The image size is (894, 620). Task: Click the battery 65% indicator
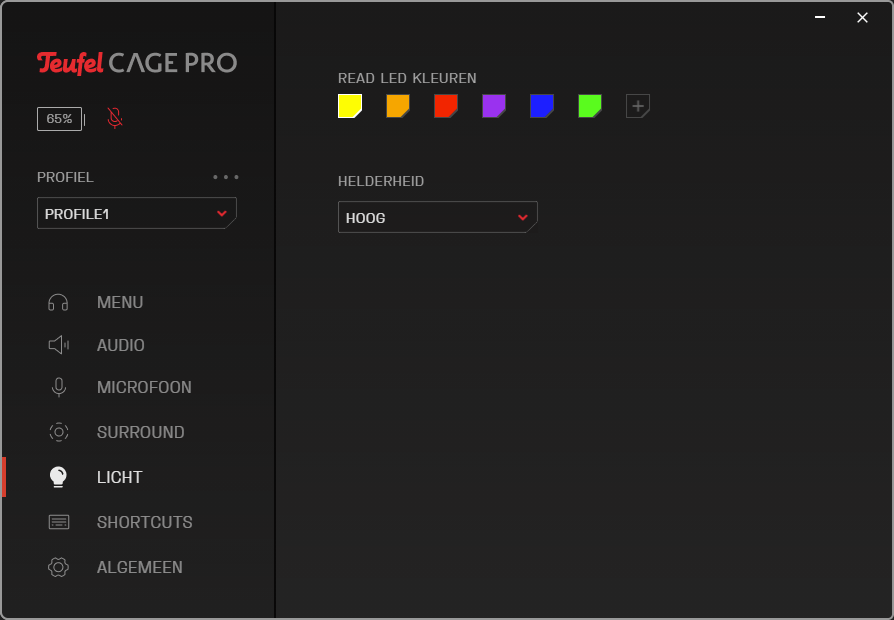point(61,119)
